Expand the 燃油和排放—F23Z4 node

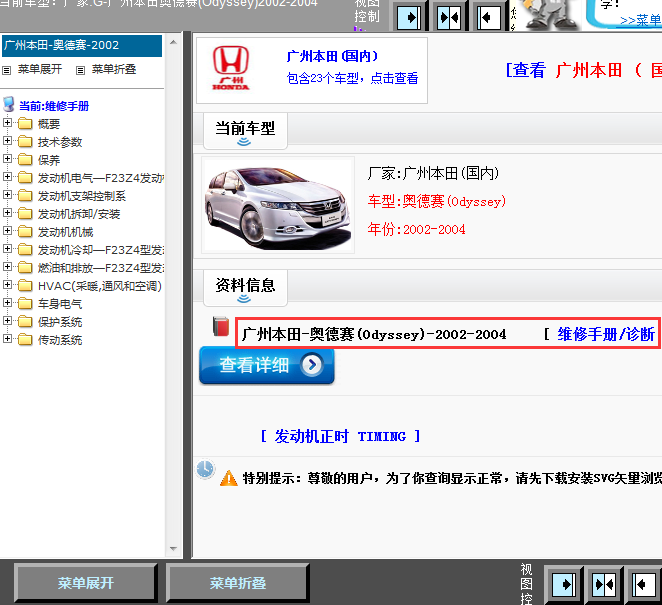coord(7,266)
